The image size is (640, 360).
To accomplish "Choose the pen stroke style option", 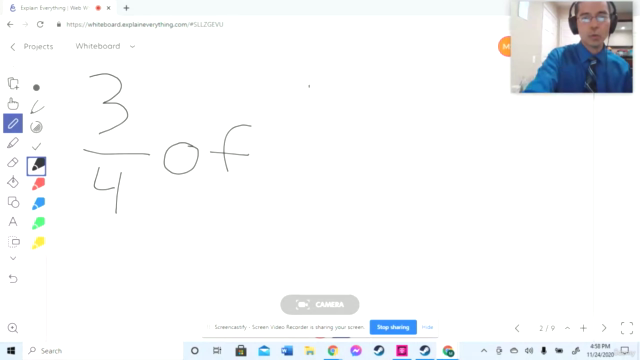I will 37,107.
